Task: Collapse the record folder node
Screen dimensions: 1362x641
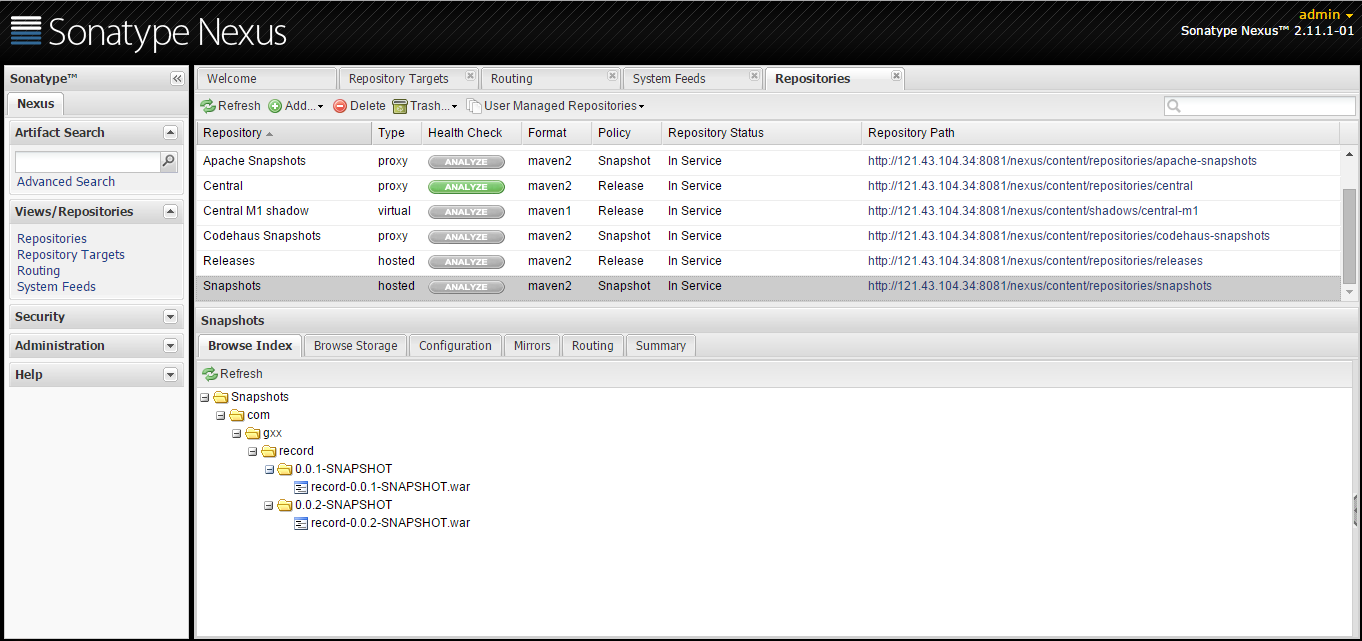Action: tap(253, 451)
